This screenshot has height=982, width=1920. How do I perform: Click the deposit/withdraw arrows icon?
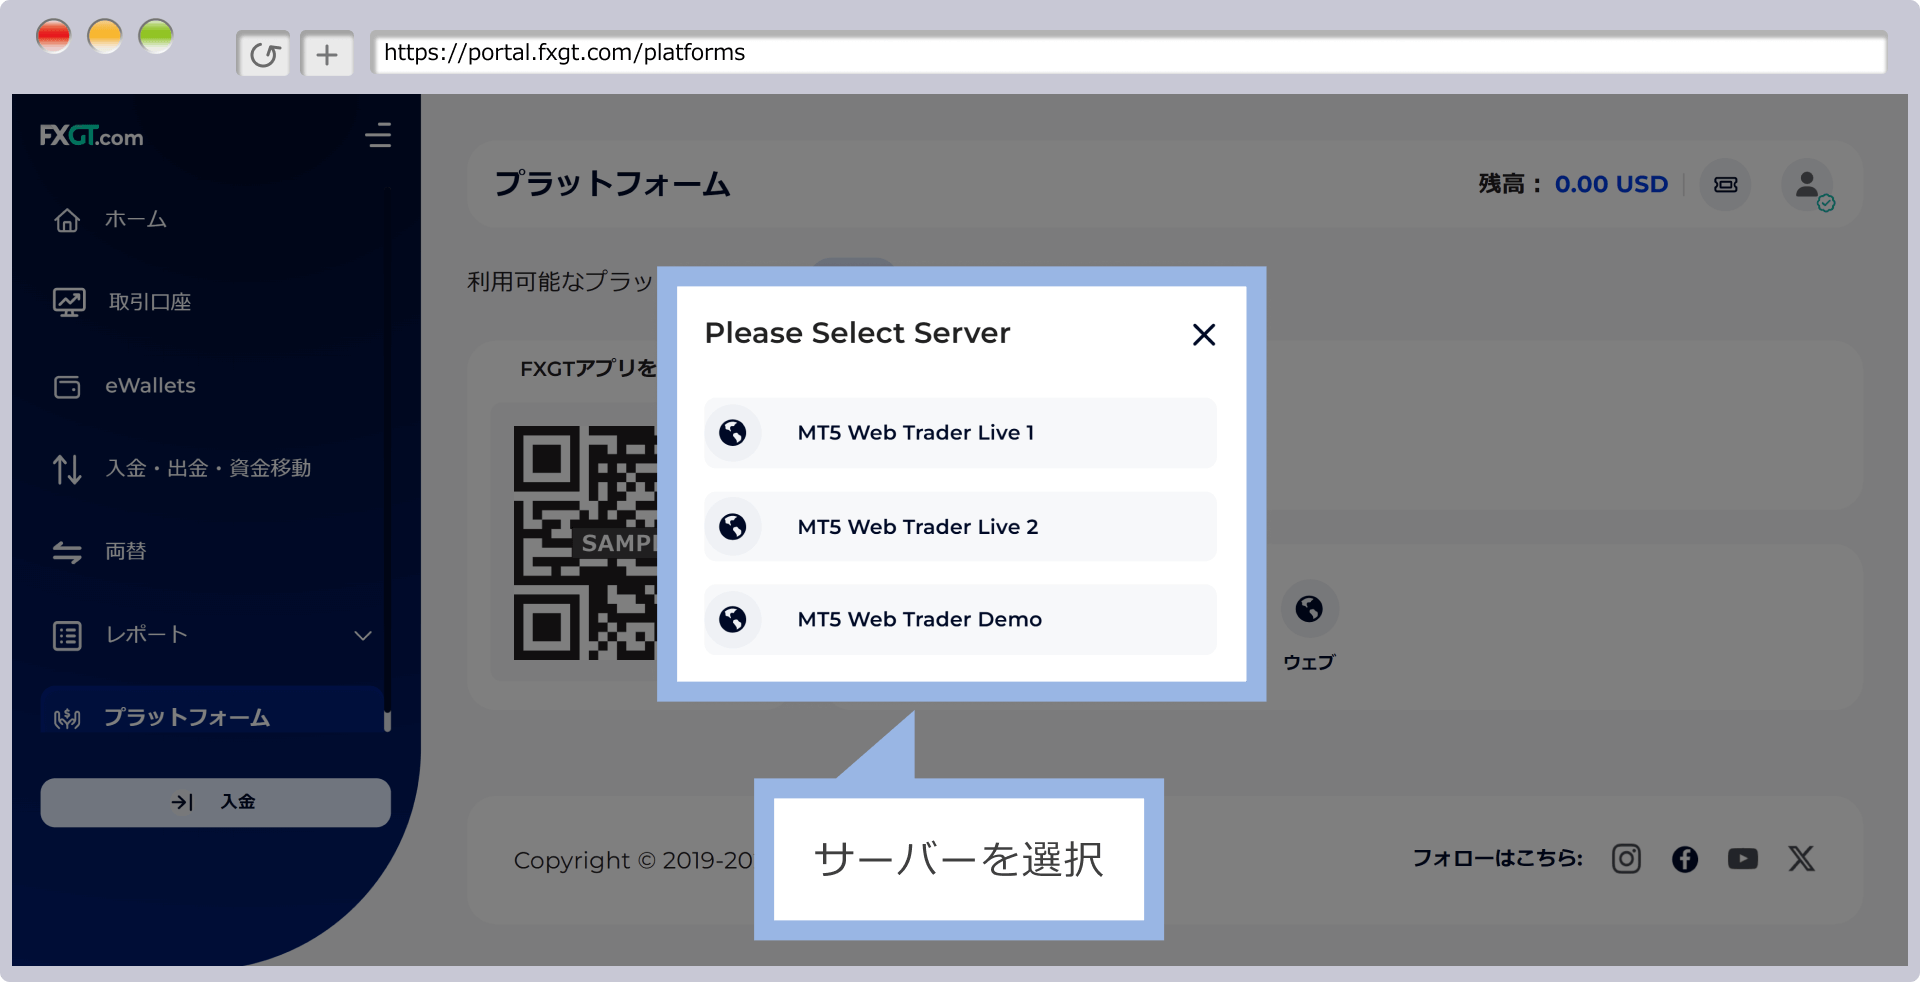67,469
